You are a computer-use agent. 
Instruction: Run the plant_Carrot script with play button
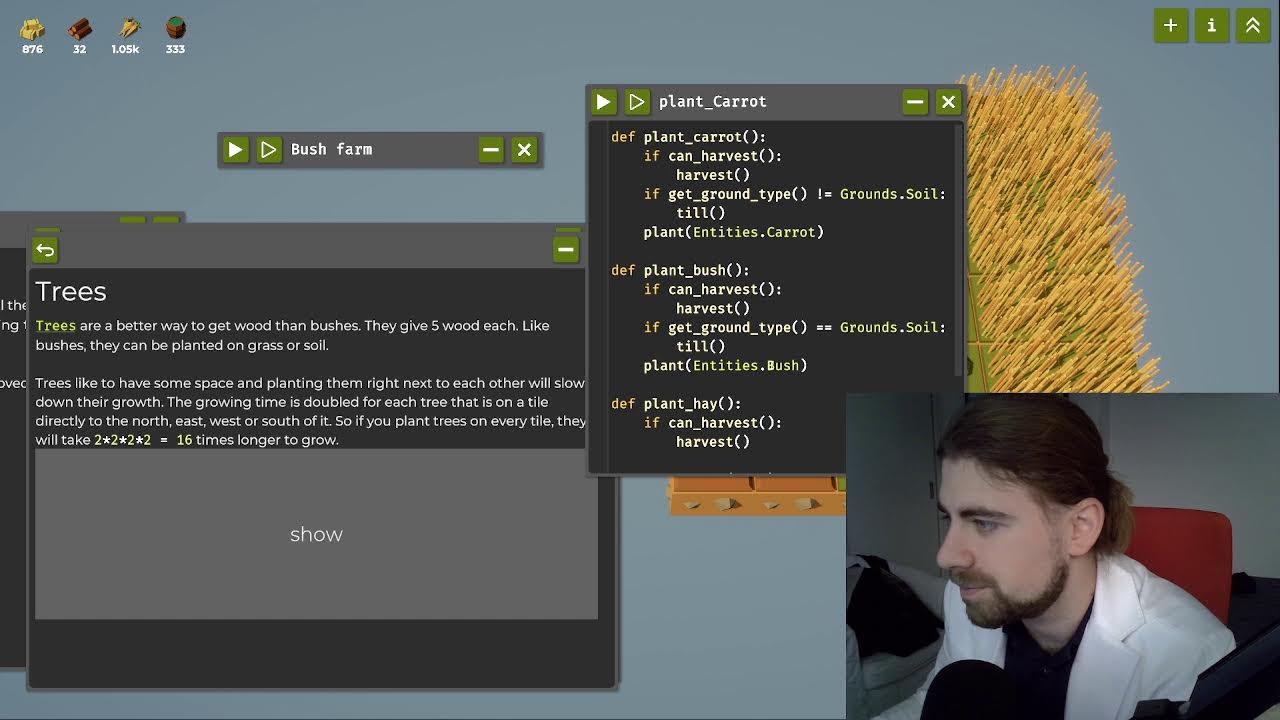603,101
